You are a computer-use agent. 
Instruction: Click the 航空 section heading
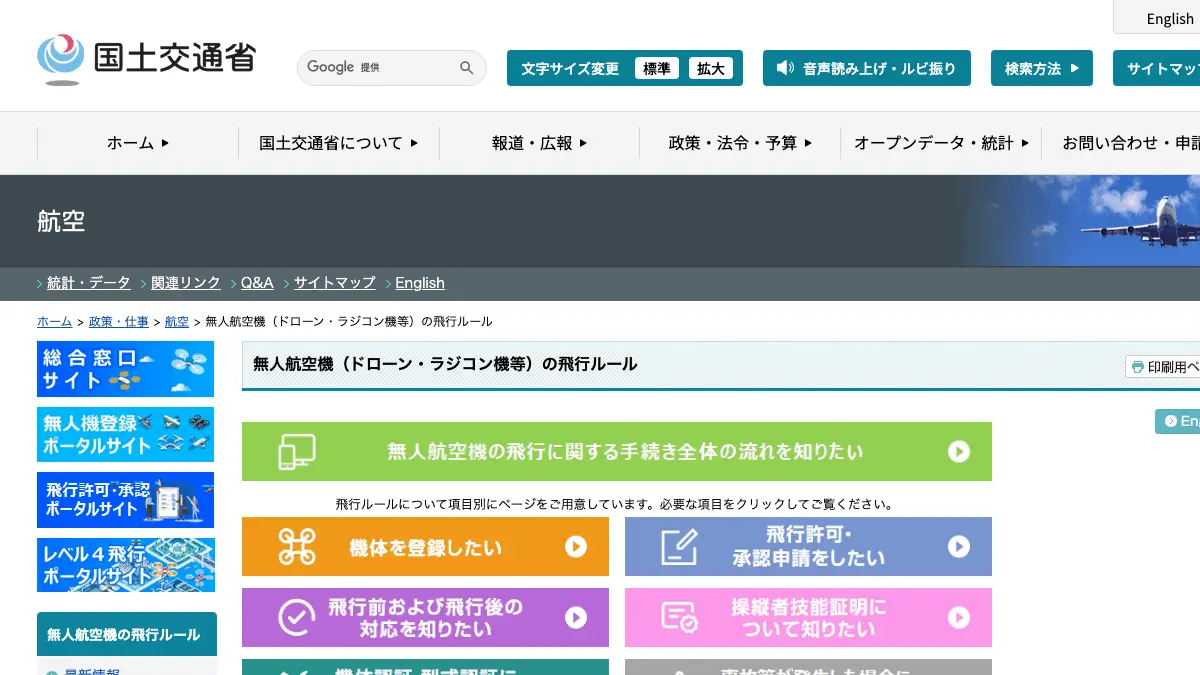[61, 221]
